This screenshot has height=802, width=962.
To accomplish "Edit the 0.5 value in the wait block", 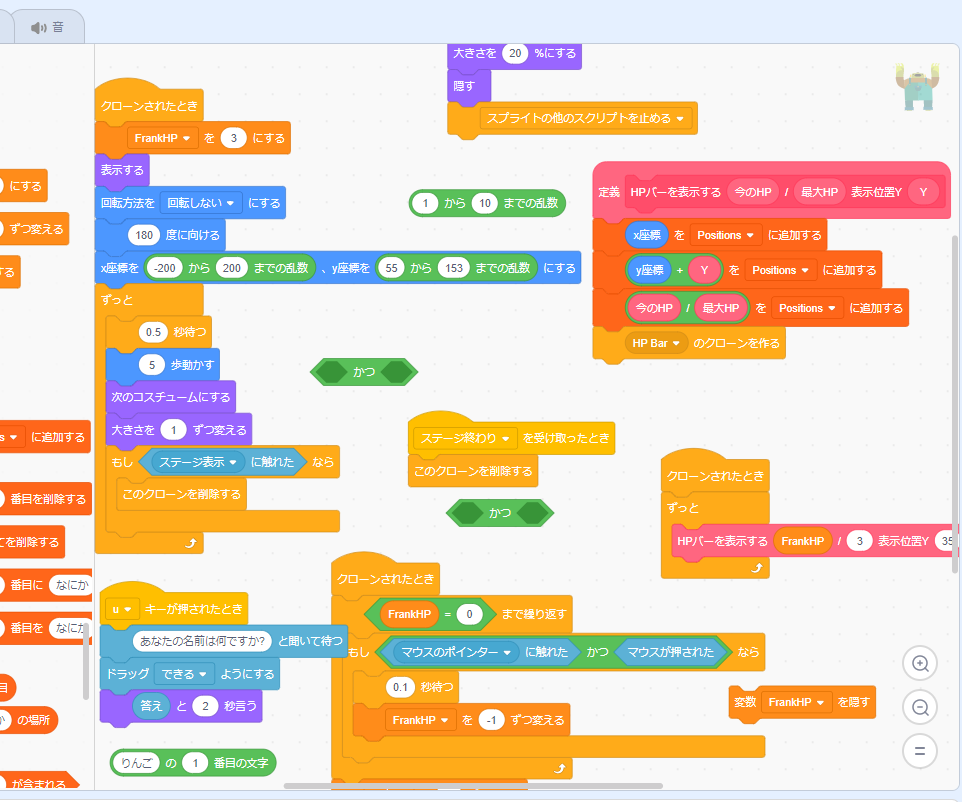I will point(151,332).
